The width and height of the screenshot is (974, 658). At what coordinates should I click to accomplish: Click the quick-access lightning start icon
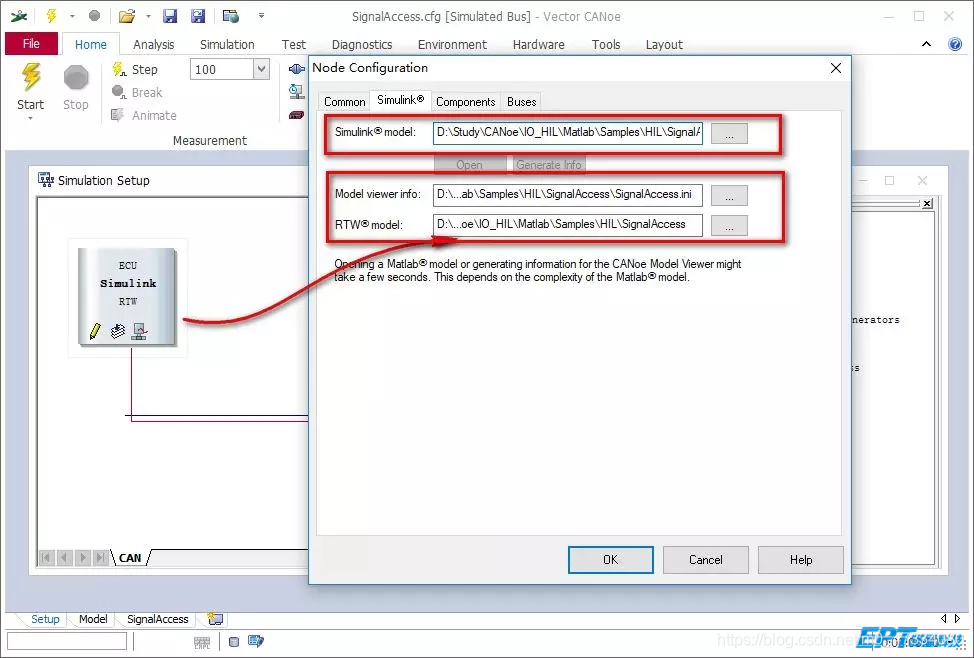51,16
